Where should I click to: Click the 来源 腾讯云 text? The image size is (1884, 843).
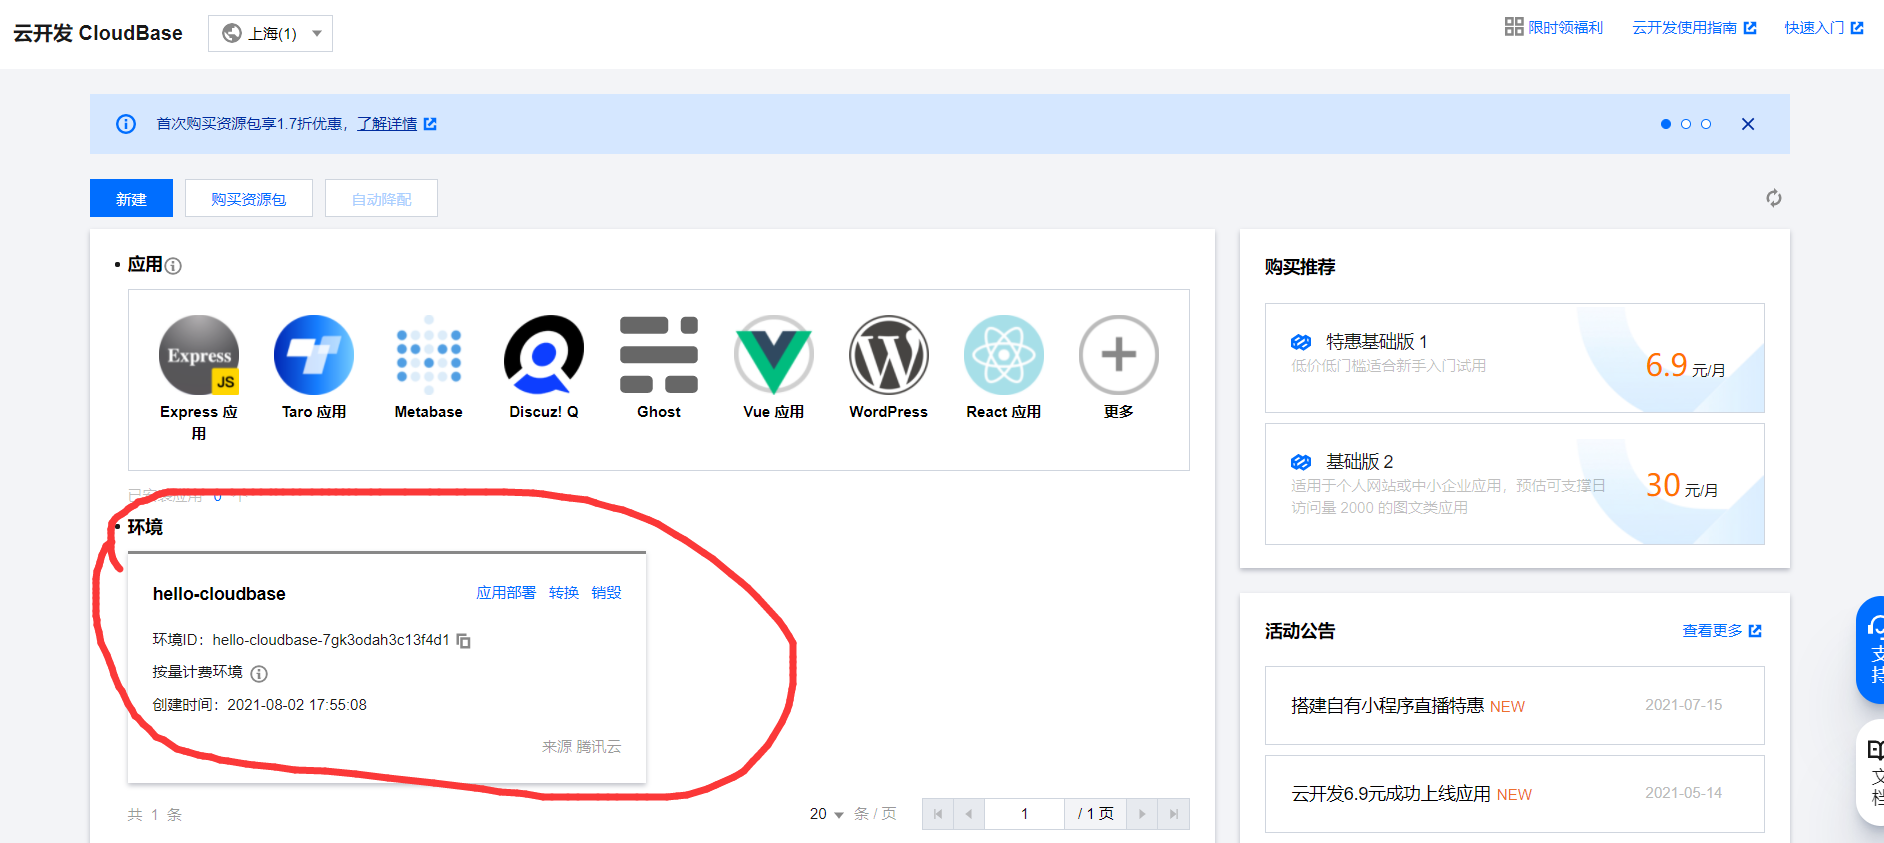[582, 747]
